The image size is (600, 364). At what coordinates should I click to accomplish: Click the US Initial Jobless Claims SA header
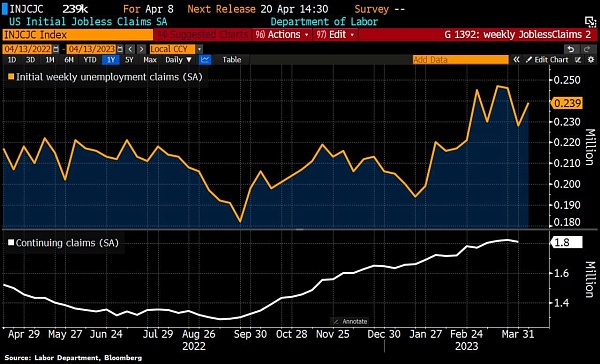(88, 21)
